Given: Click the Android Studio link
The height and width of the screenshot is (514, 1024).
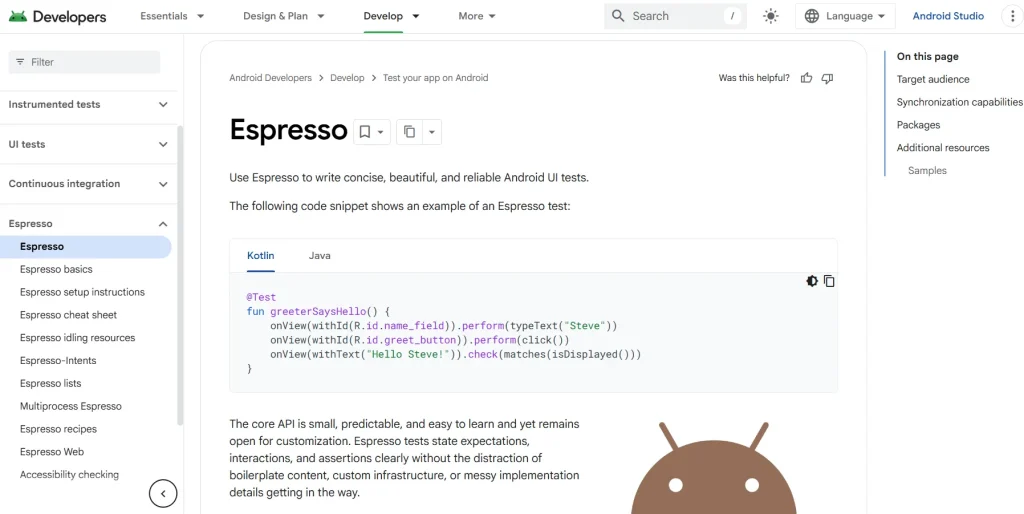Looking at the screenshot, I should (948, 16).
